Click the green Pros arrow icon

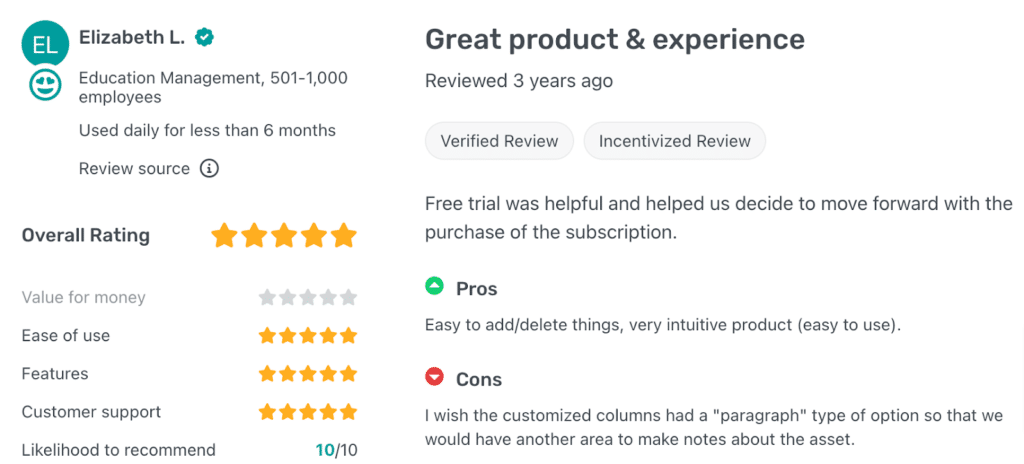pos(434,287)
